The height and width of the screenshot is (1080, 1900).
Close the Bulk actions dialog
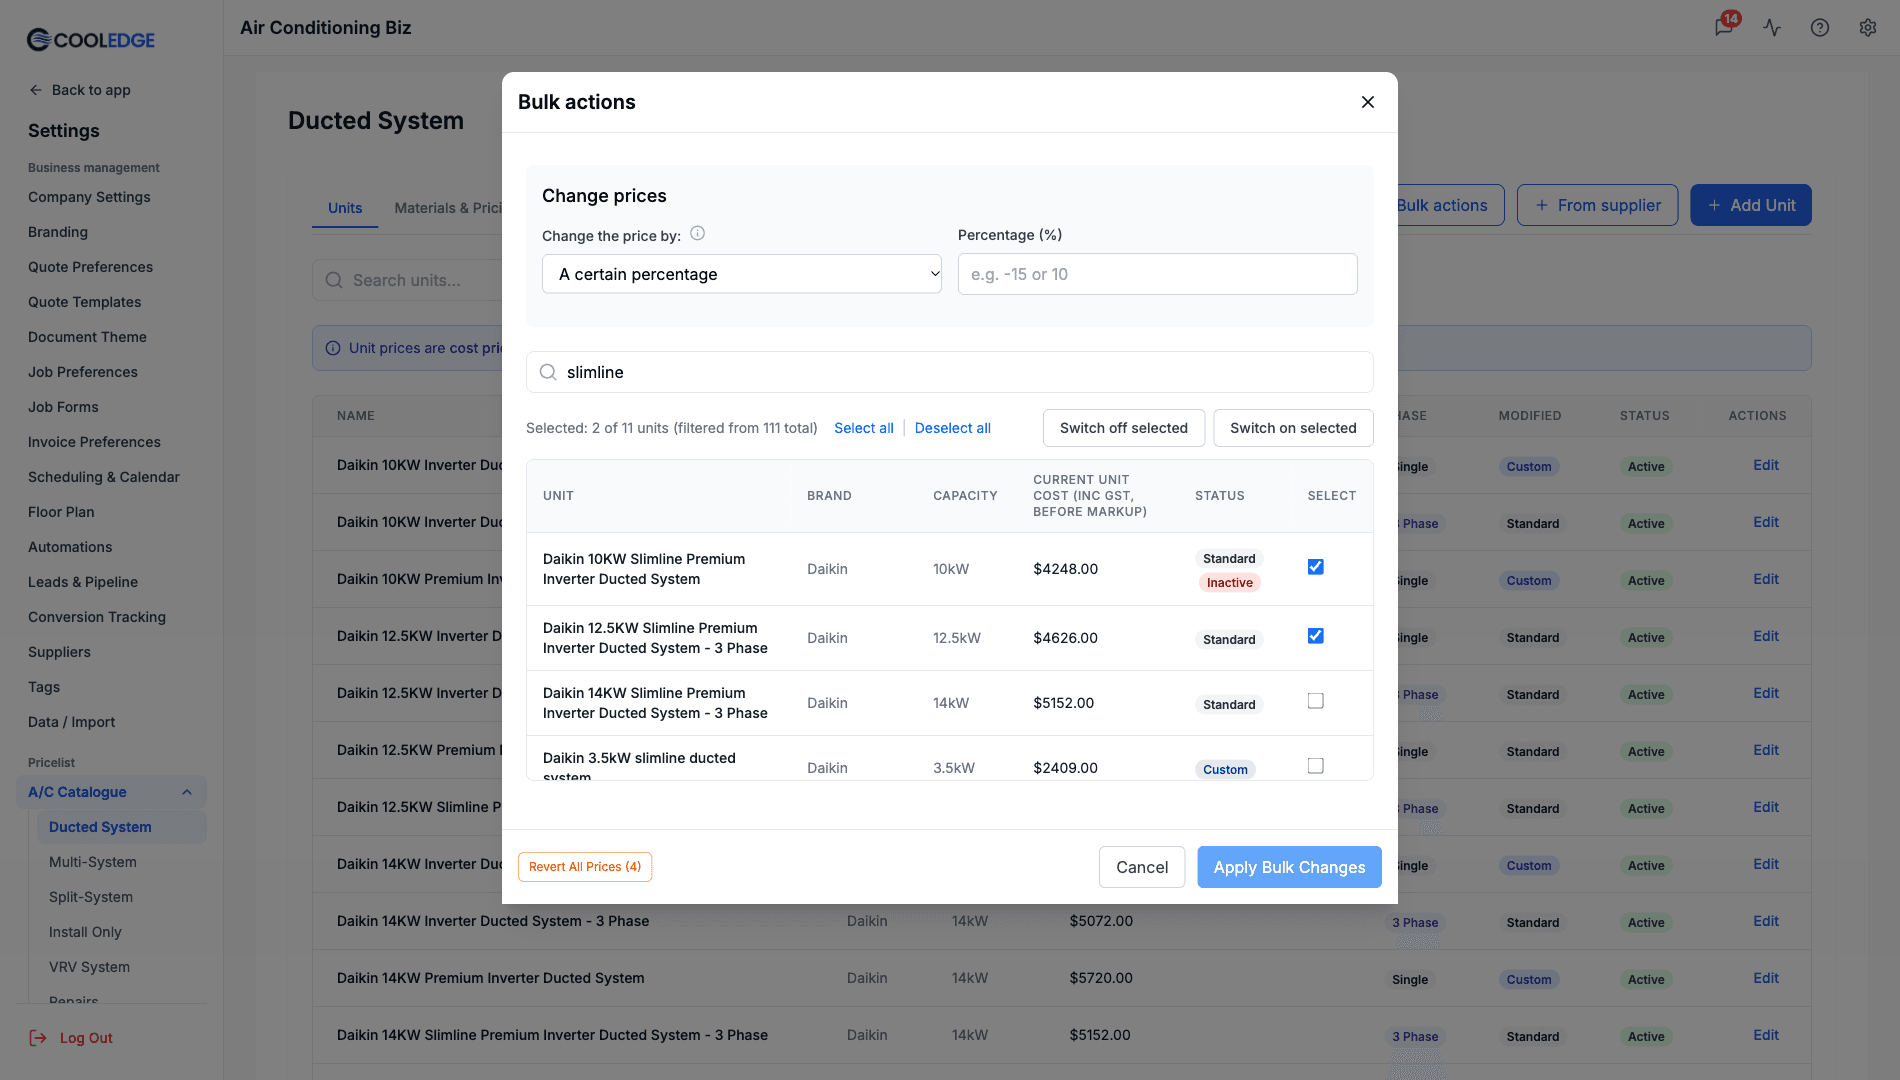click(1368, 102)
